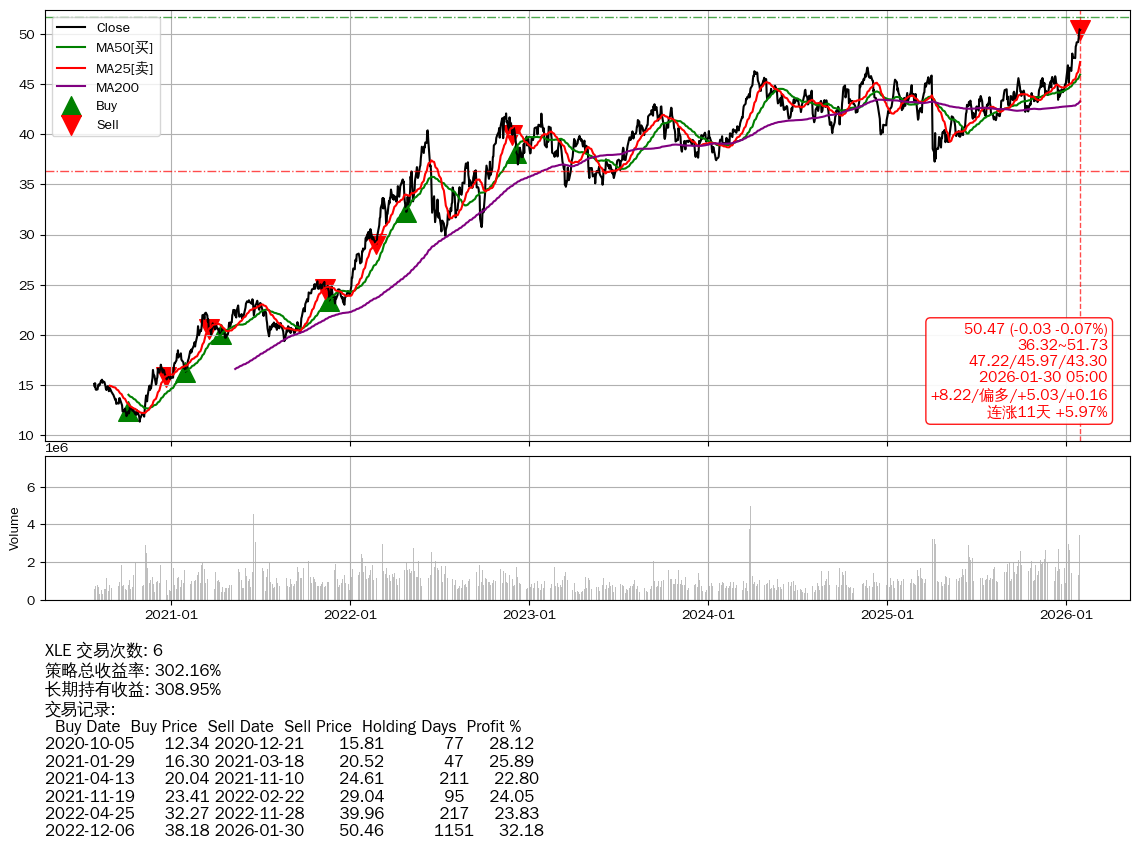Click the 2026-01-30 05:00 date in info box
Viewport: 1139px width, 849px height.
(x=1042, y=377)
